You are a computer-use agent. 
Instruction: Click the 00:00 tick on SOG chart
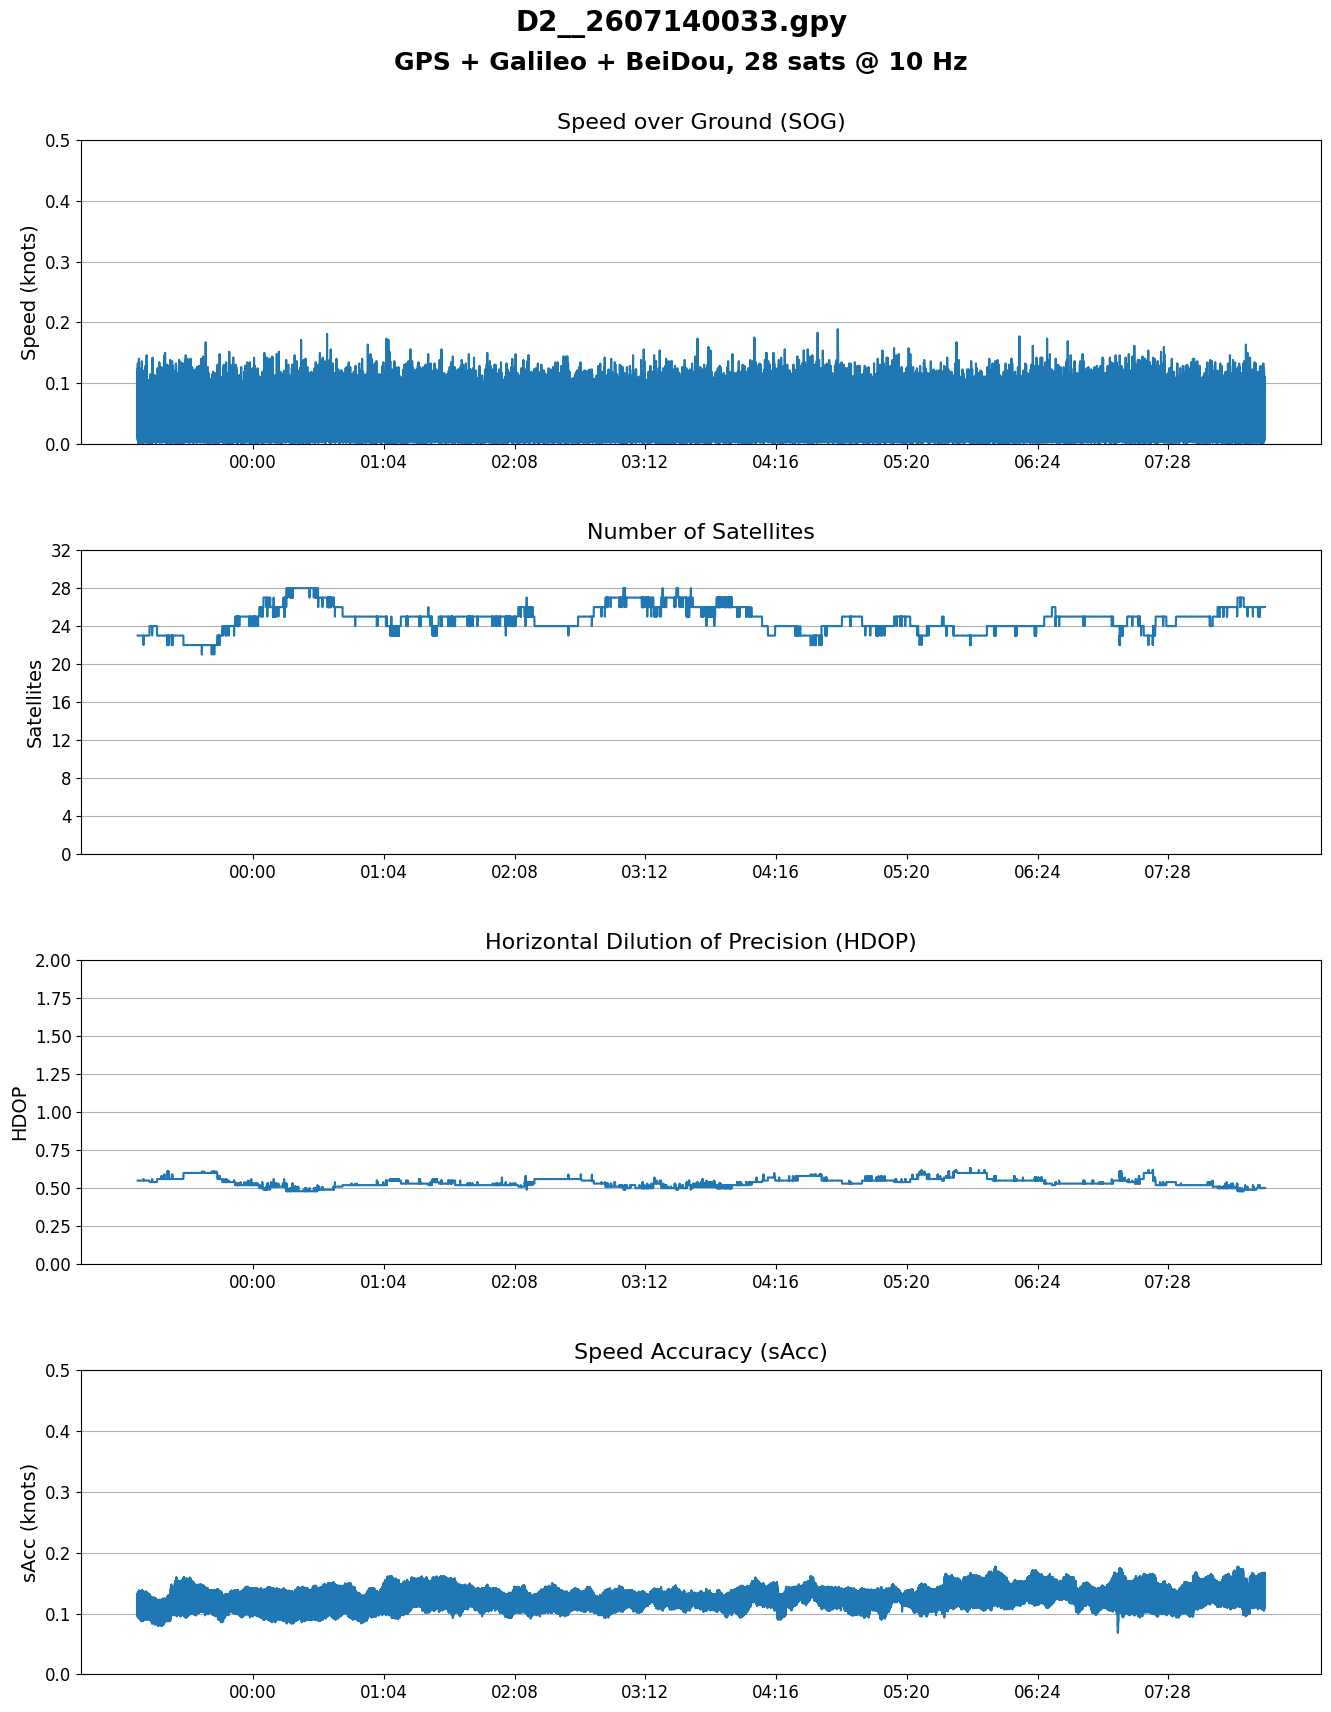253,462
